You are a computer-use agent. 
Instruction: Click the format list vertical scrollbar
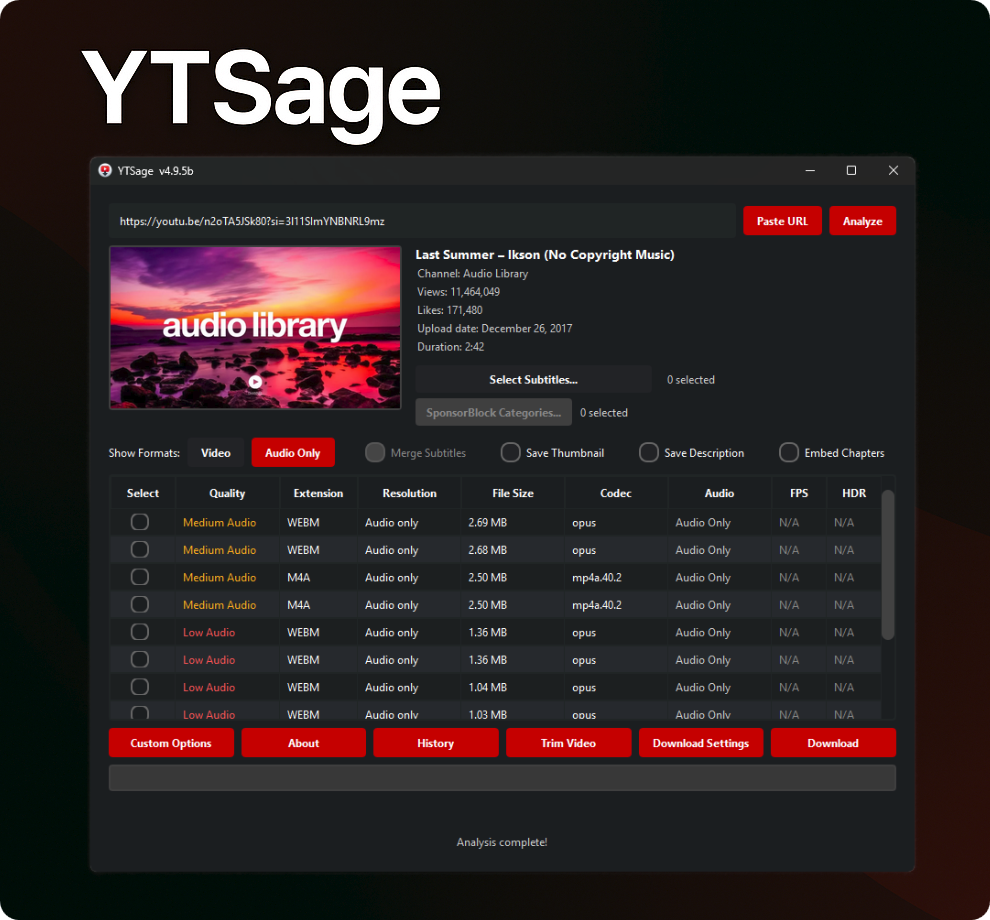click(888, 565)
